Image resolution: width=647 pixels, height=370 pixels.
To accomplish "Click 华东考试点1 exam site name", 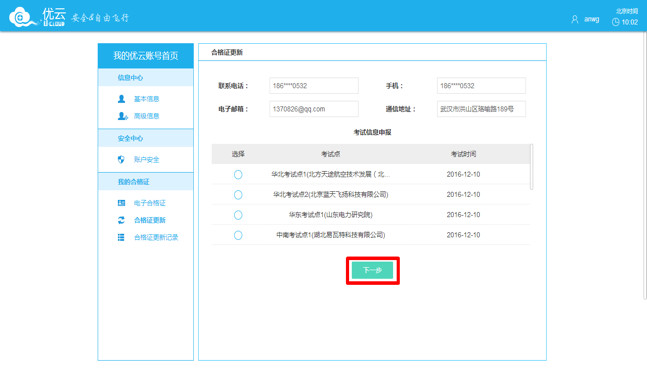I will click(x=331, y=214).
